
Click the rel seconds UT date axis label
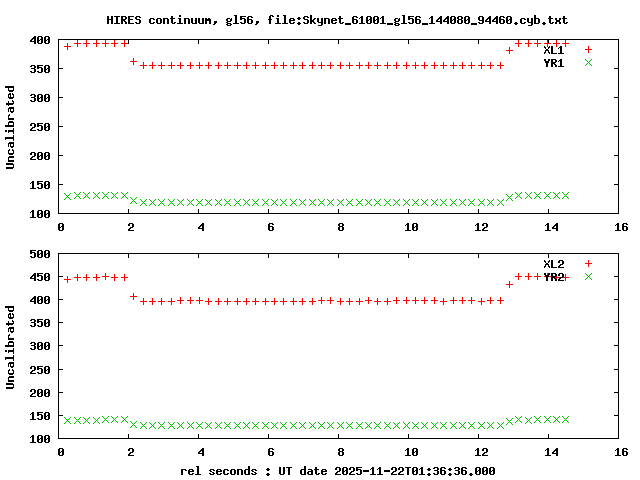coord(338,470)
